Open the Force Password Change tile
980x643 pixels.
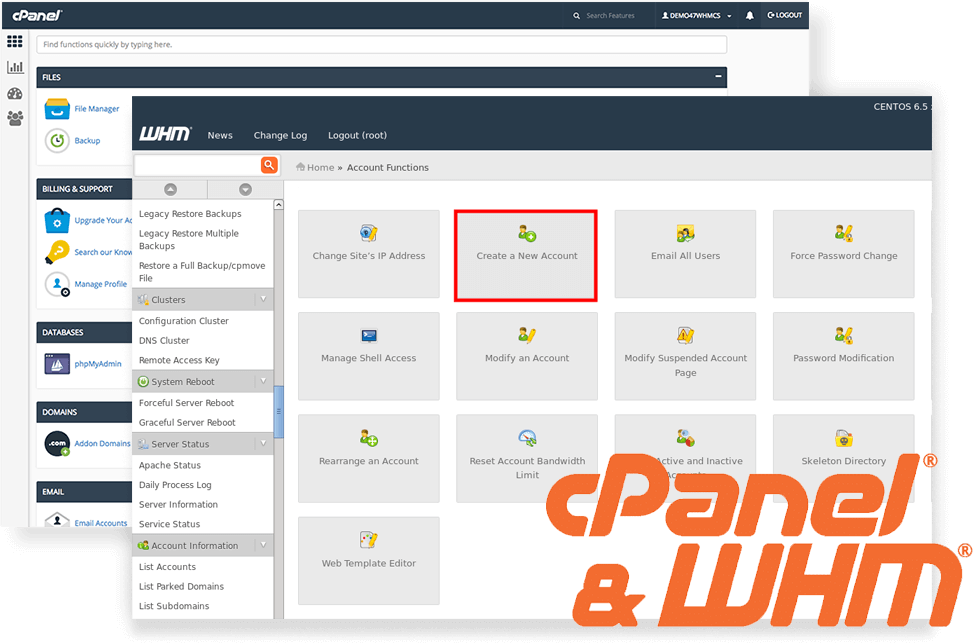tap(843, 254)
